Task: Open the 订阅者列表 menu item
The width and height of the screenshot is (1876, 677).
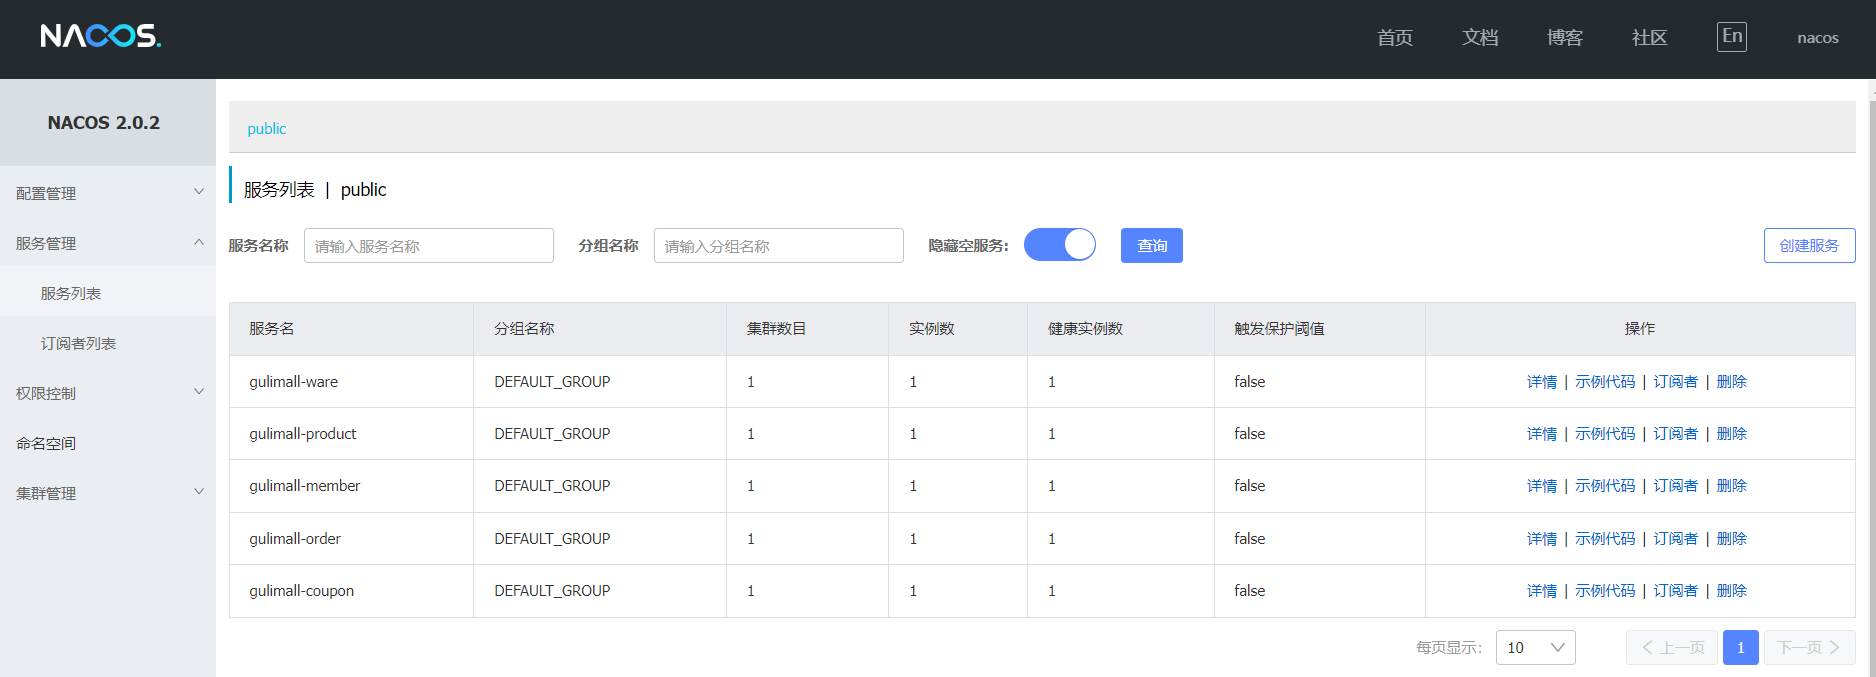Action: (x=78, y=343)
